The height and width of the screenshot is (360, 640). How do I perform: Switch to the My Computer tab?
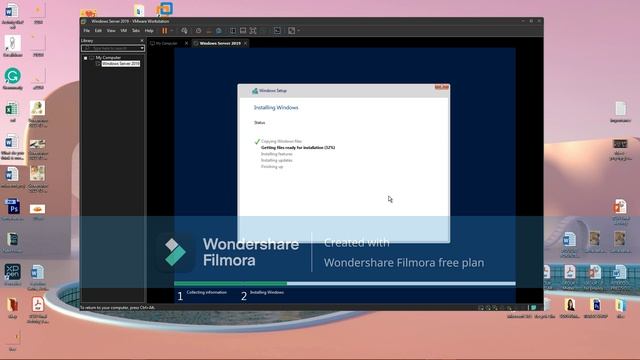tap(167, 43)
